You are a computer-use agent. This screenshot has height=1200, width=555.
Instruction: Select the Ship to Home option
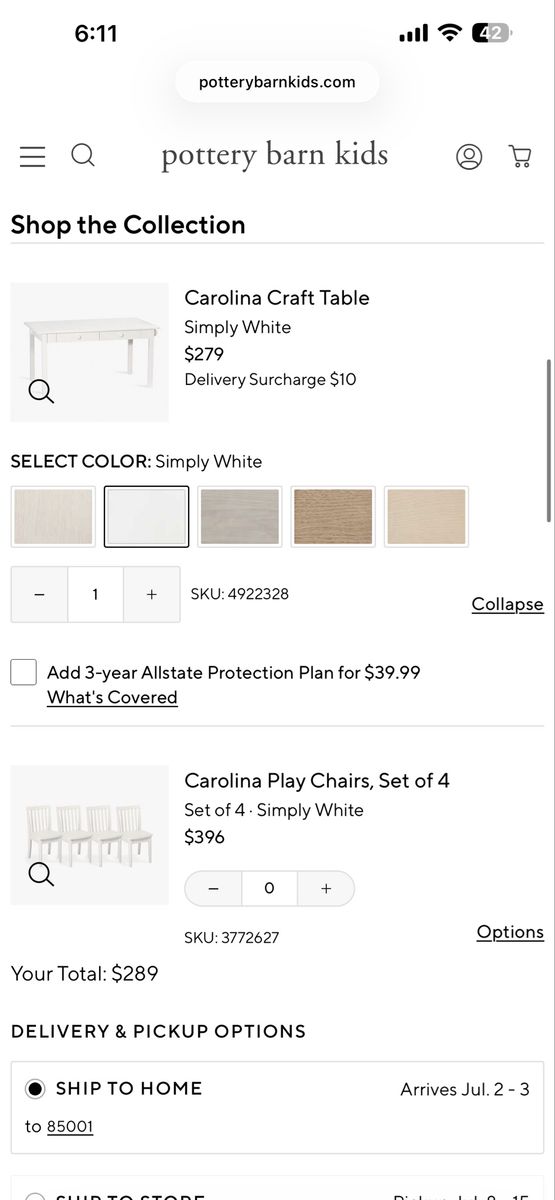(x=36, y=1088)
